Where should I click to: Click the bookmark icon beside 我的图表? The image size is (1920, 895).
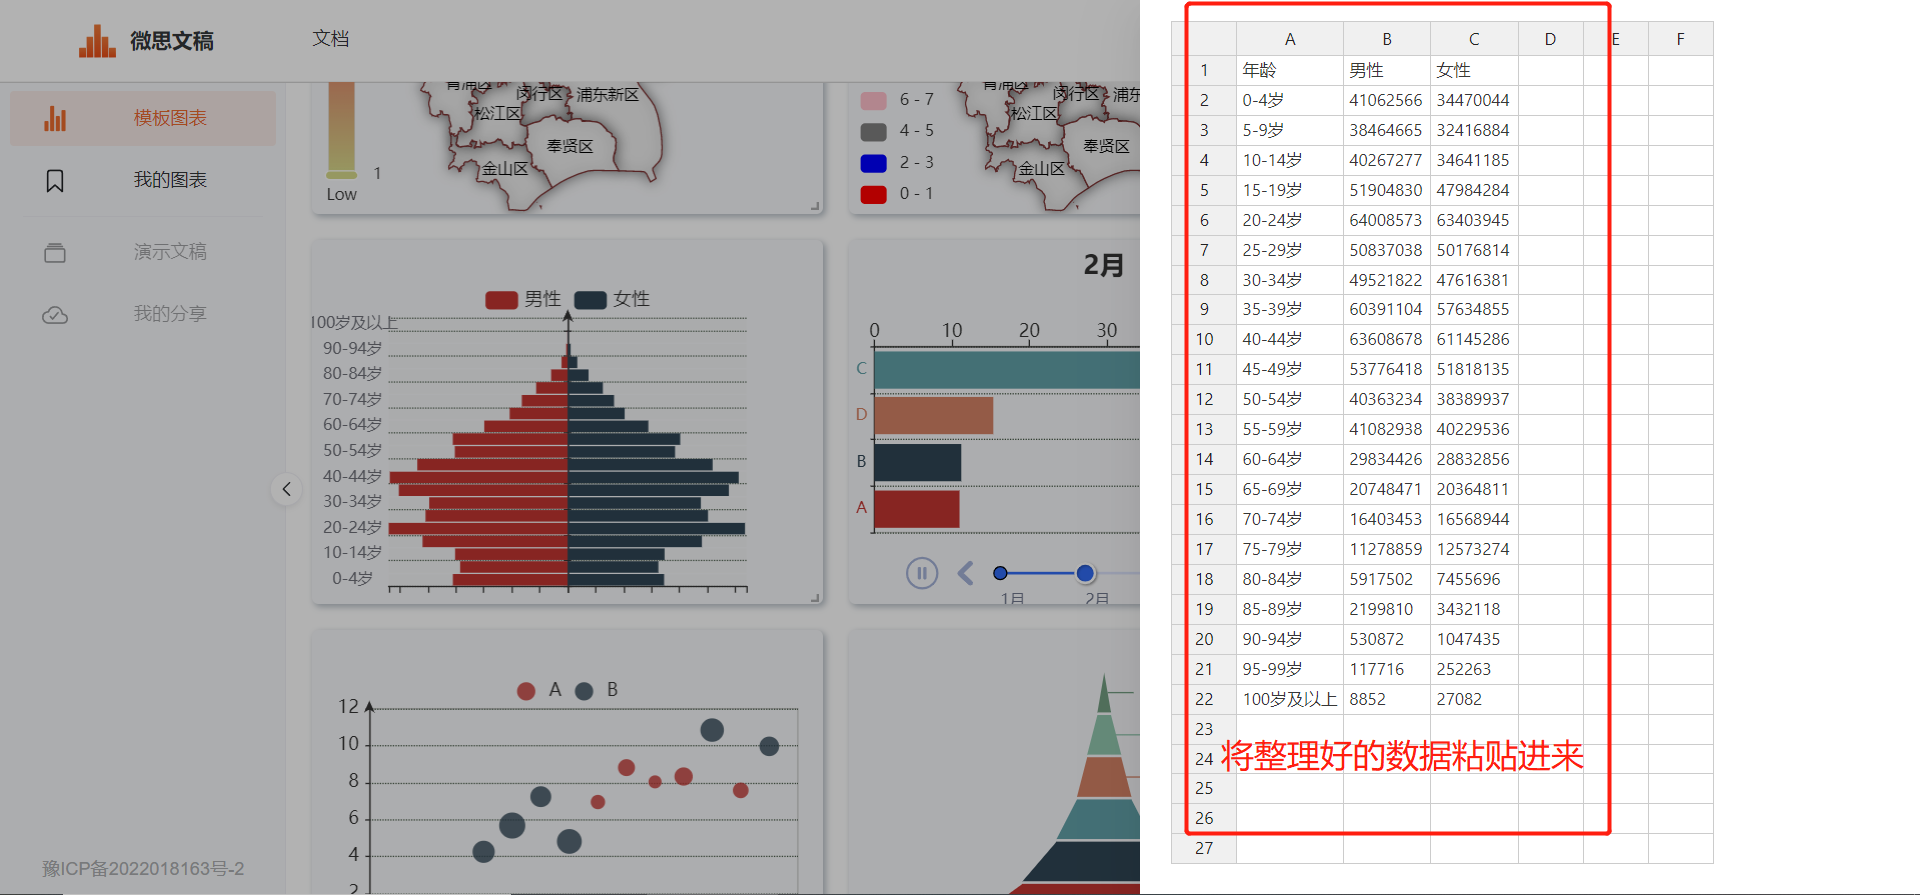(55, 181)
